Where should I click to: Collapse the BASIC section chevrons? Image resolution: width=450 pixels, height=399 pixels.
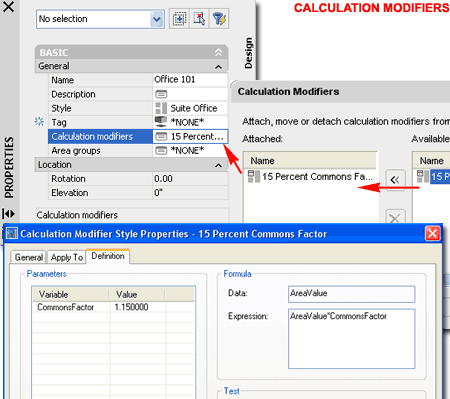pos(218,52)
